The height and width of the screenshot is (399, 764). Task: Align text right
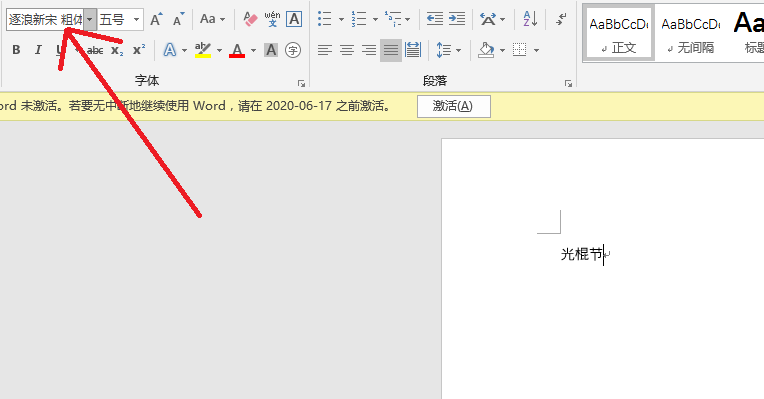click(x=369, y=50)
